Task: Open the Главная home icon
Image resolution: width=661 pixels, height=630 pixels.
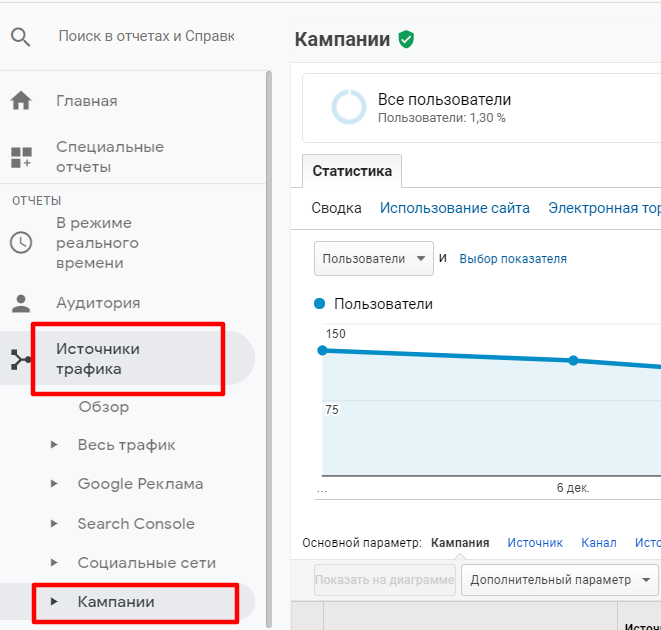Action: [21, 101]
